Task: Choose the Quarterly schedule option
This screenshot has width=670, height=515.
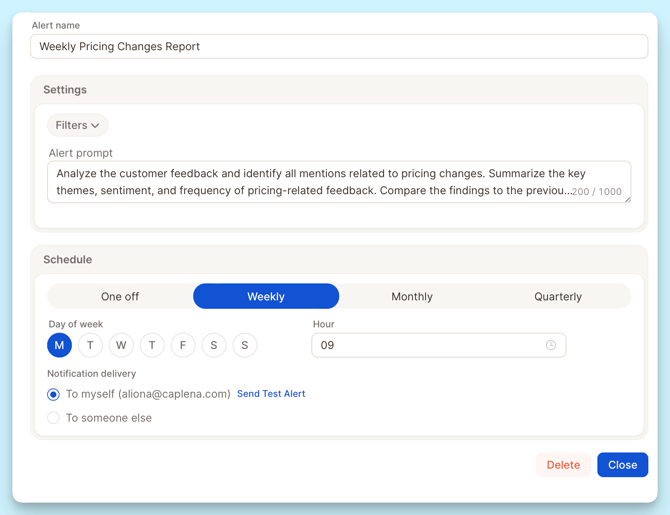Action: coord(557,296)
